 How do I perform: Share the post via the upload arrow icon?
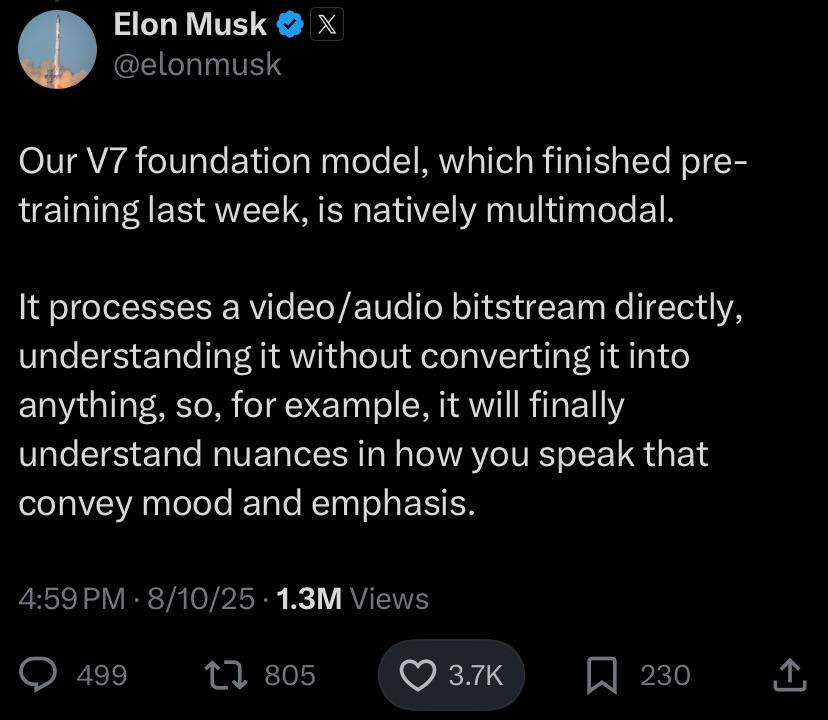coord(789,675)
